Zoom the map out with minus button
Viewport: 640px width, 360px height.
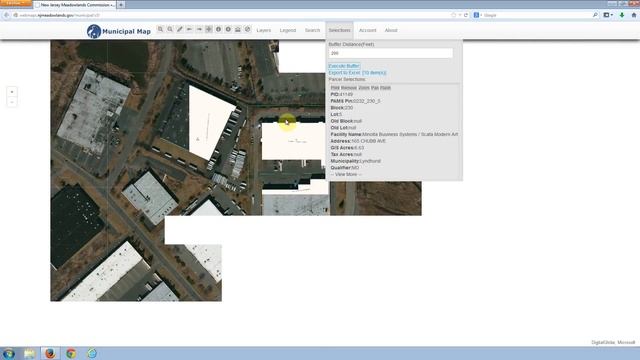[12, 102]
